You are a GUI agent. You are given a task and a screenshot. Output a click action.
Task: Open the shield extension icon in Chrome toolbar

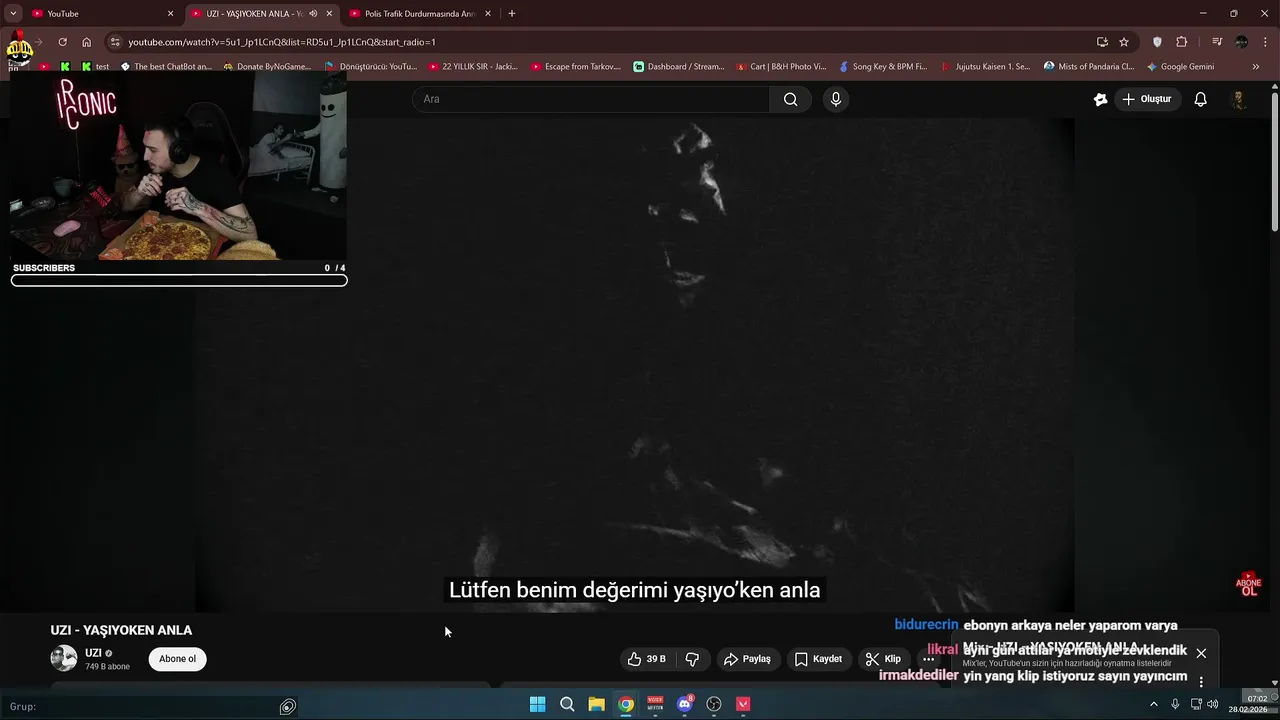coord(1157,42)
